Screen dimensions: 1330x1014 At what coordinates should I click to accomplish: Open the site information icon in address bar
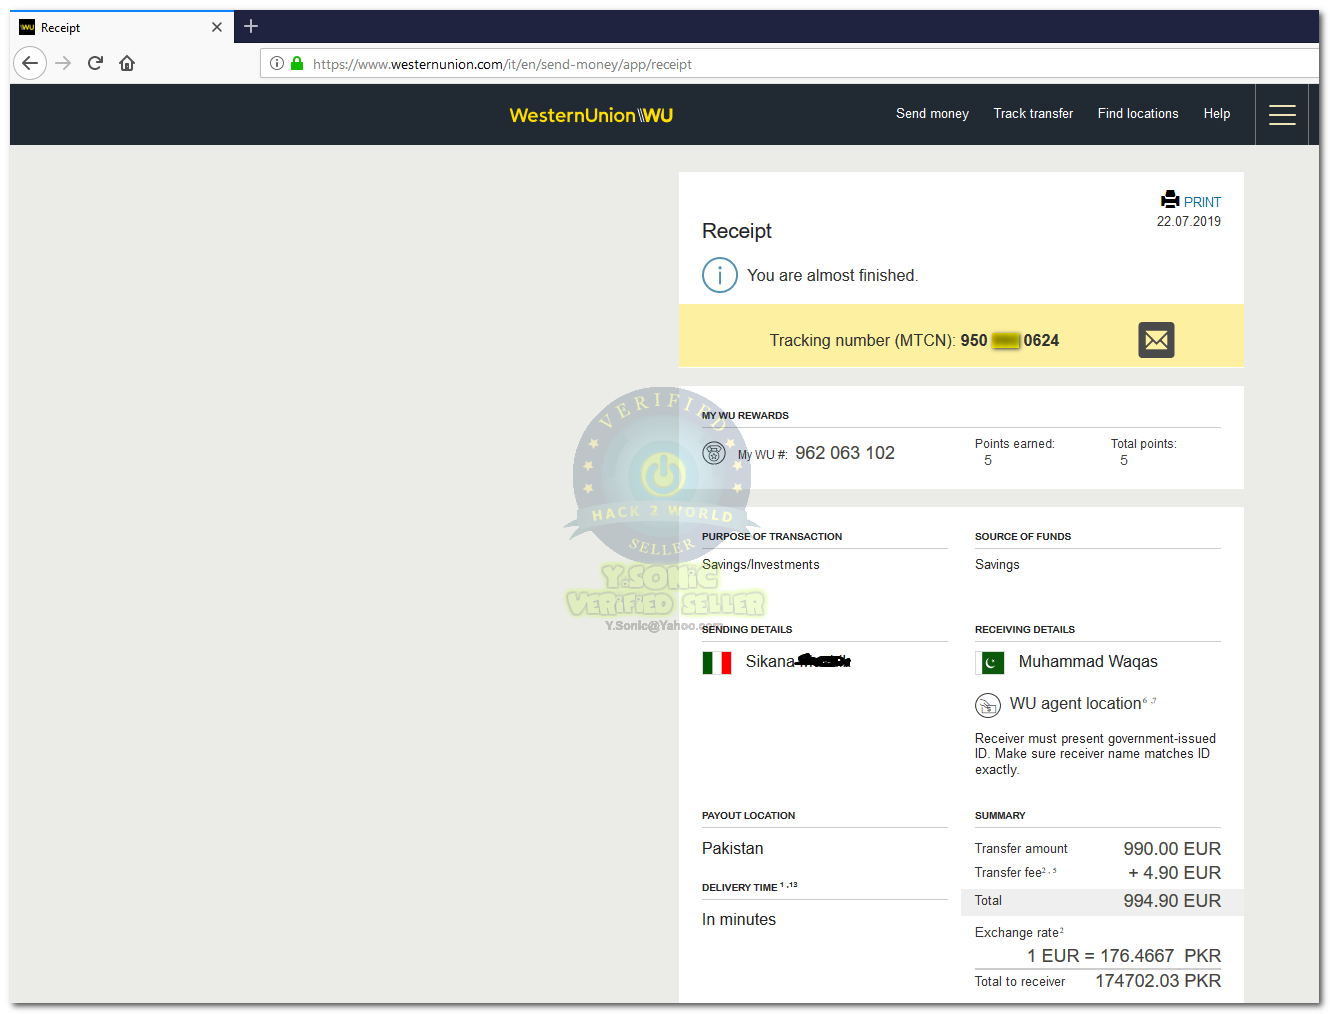tap(277, 63)
